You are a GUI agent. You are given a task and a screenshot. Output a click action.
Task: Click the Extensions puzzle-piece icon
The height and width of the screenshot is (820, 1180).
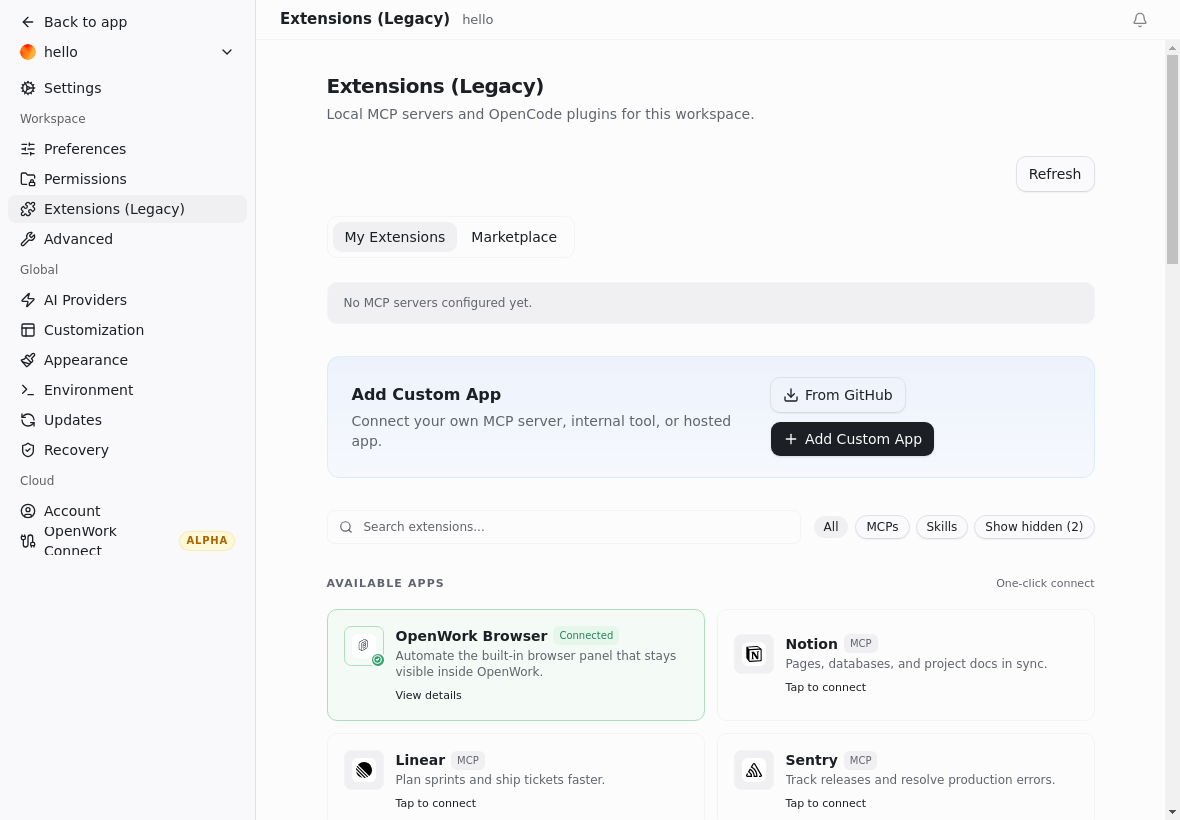click(x=28, y=209)
